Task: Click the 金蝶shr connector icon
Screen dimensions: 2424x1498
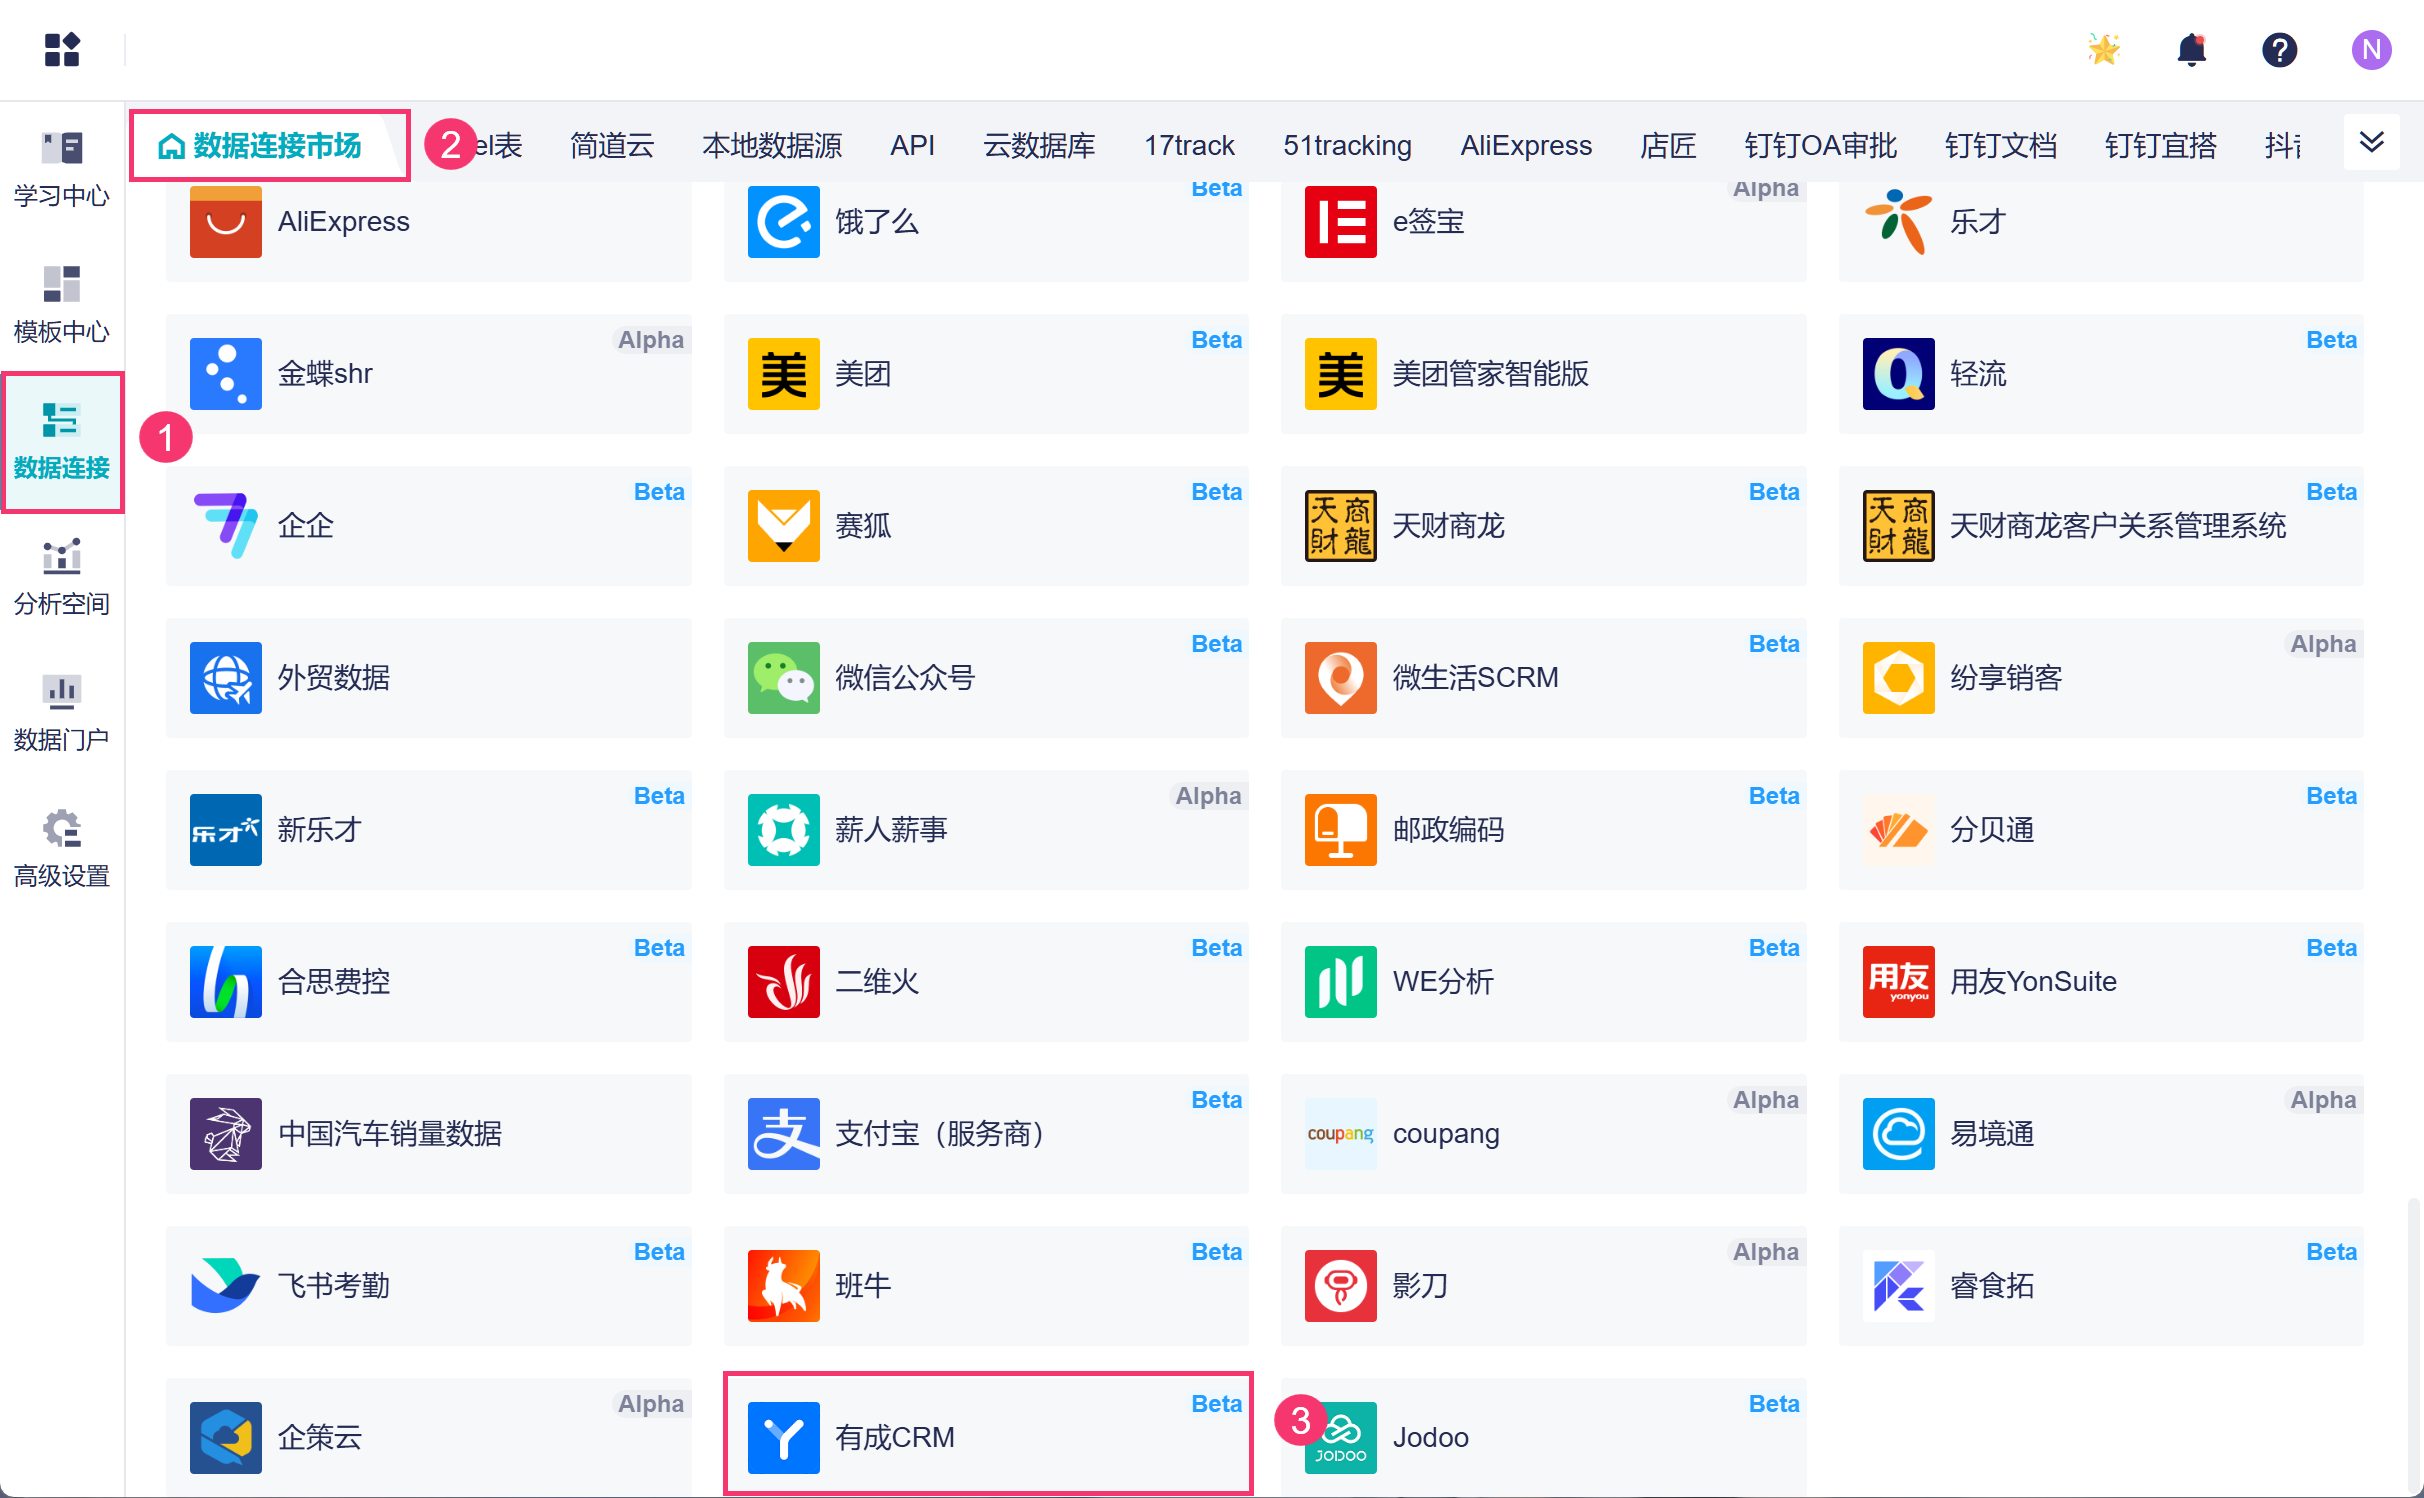Action: point(226,373)
